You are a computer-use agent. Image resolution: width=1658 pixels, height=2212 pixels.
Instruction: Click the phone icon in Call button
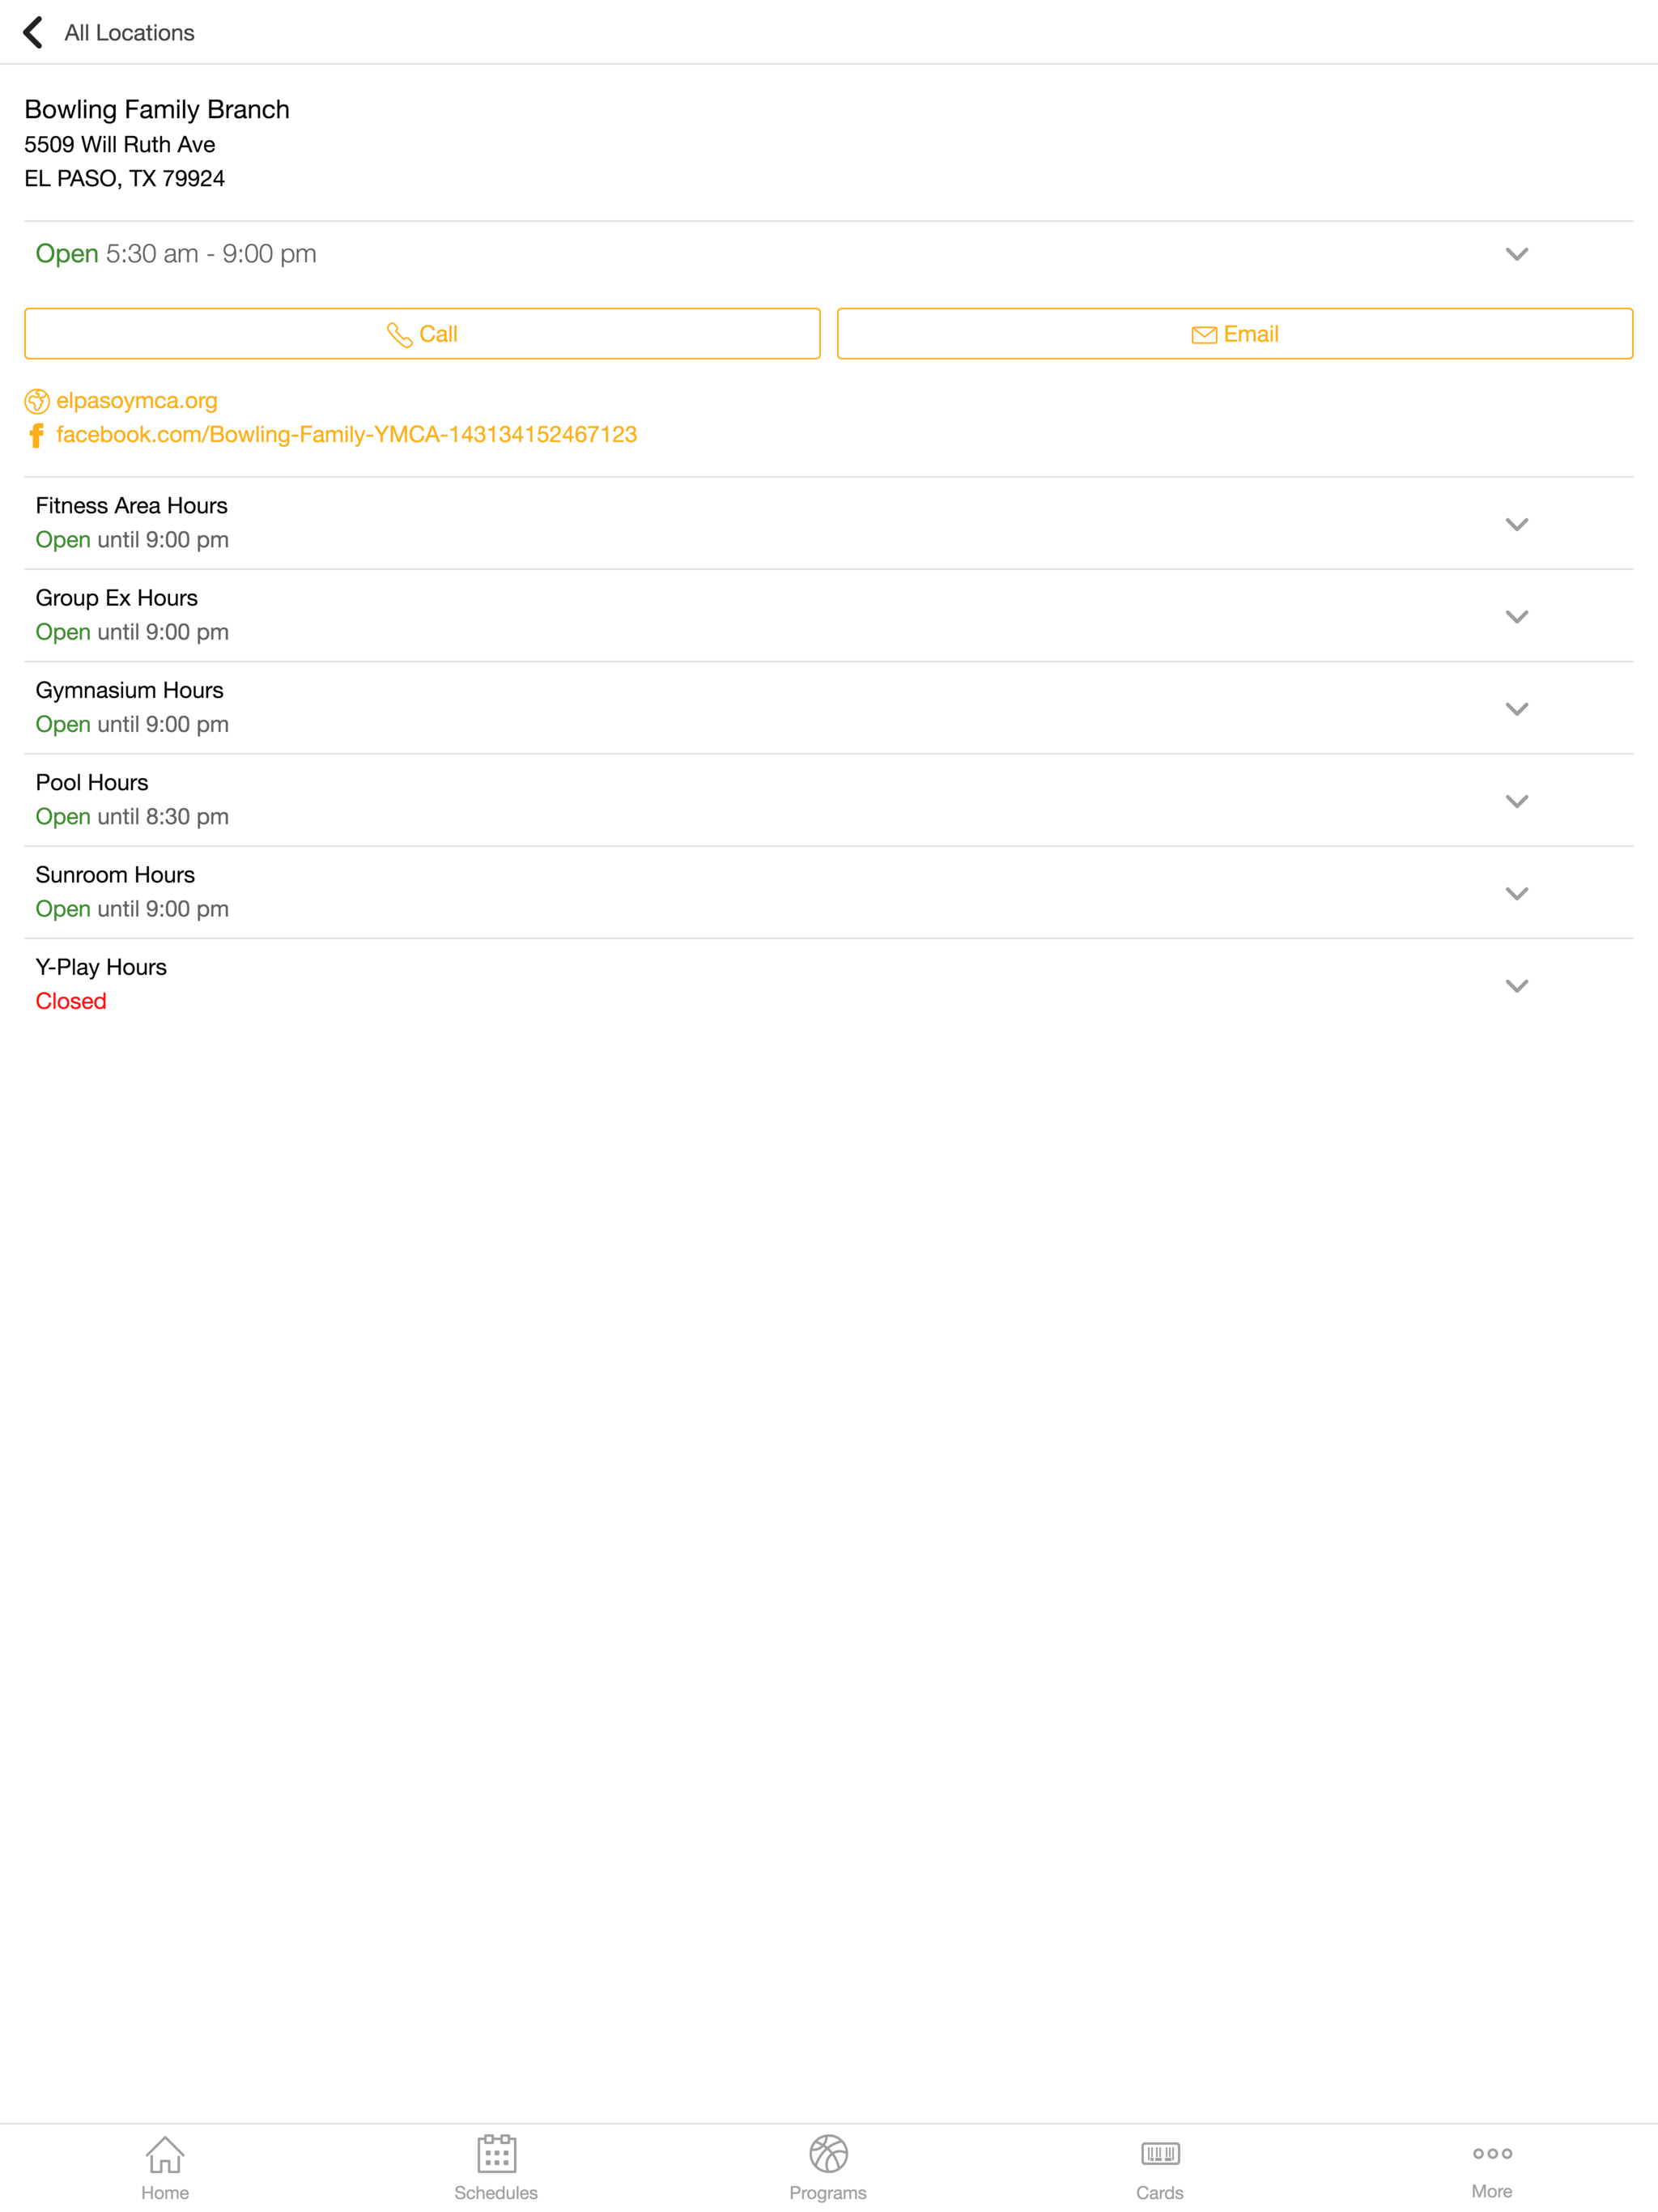coord(399,335)
